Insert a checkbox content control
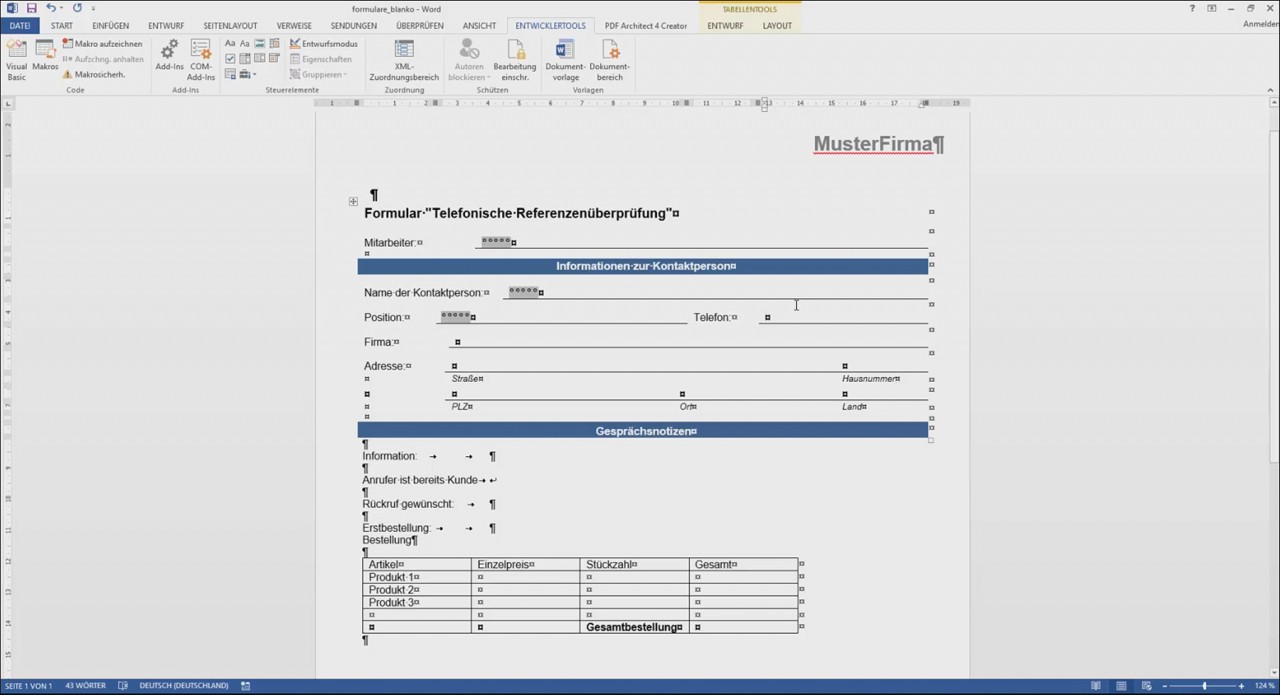The width and height of the screenshot is (1280, 695). 230,58
